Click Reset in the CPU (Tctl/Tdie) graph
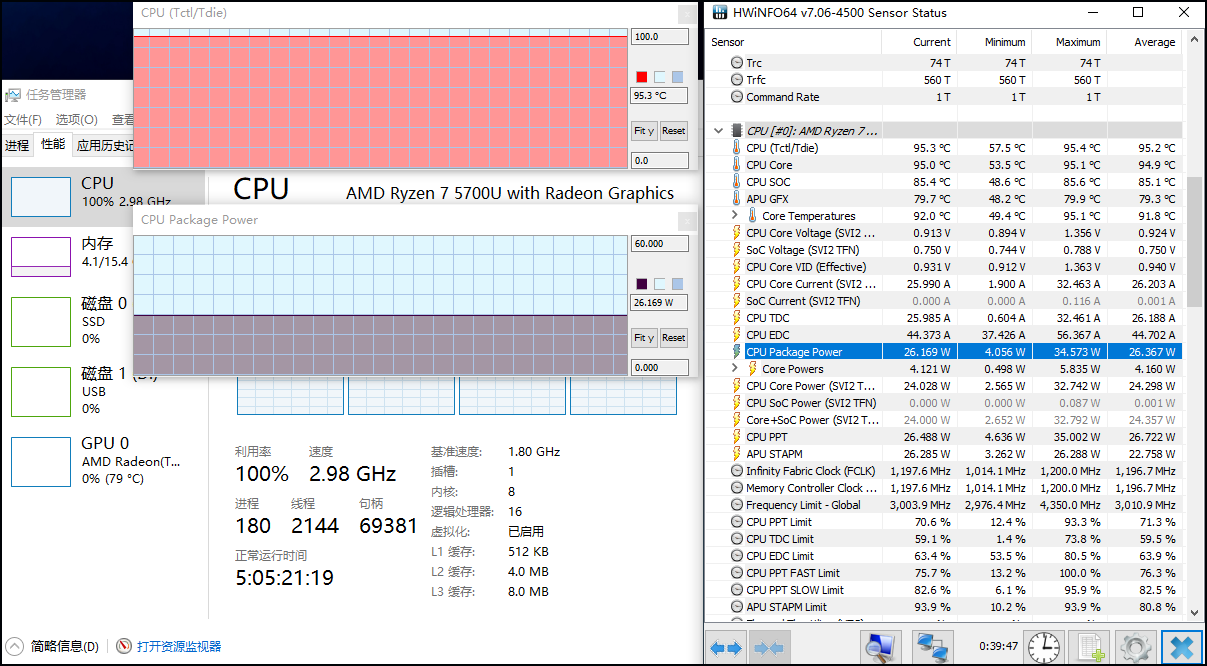The width and height of the screenshot is (1207, 666). pyautogui.click(x=673, y=131)
